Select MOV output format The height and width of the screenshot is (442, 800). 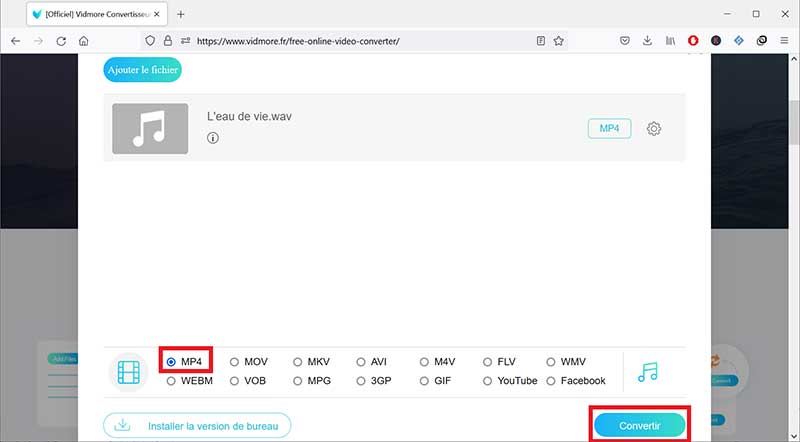click(x=234, y=362)
